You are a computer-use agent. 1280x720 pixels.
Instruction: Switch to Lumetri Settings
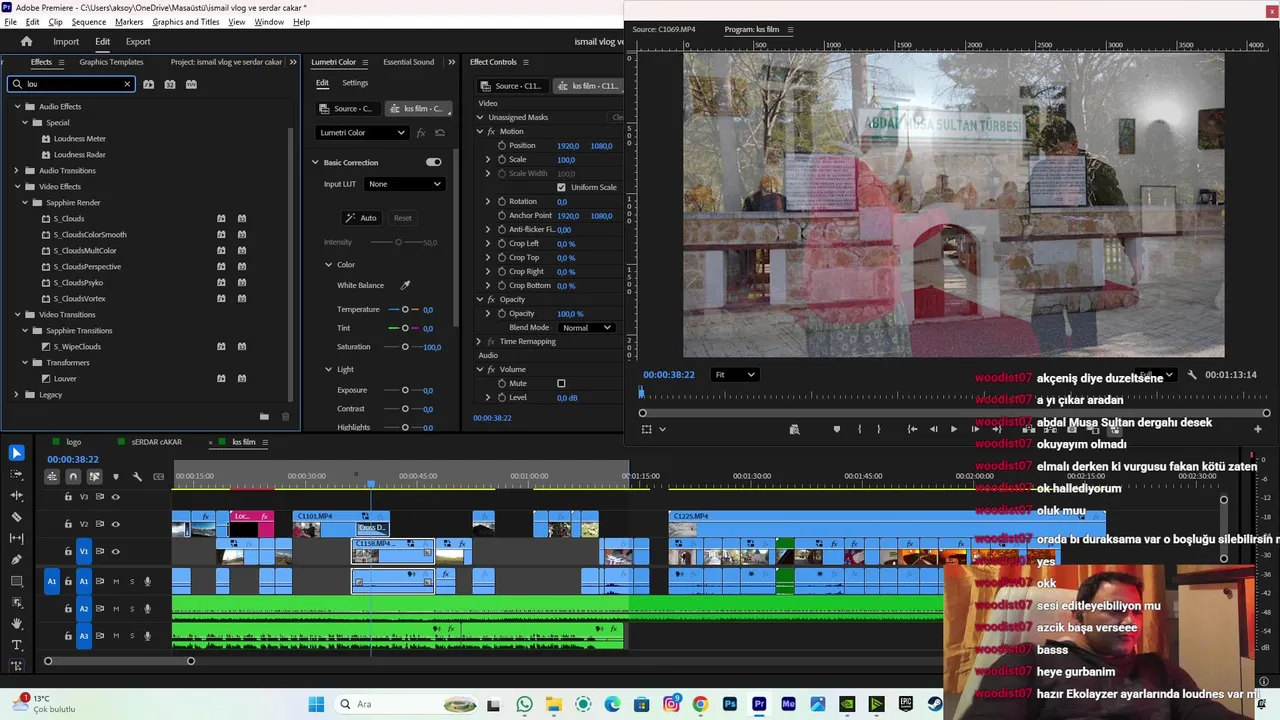[x=355, y=83]
